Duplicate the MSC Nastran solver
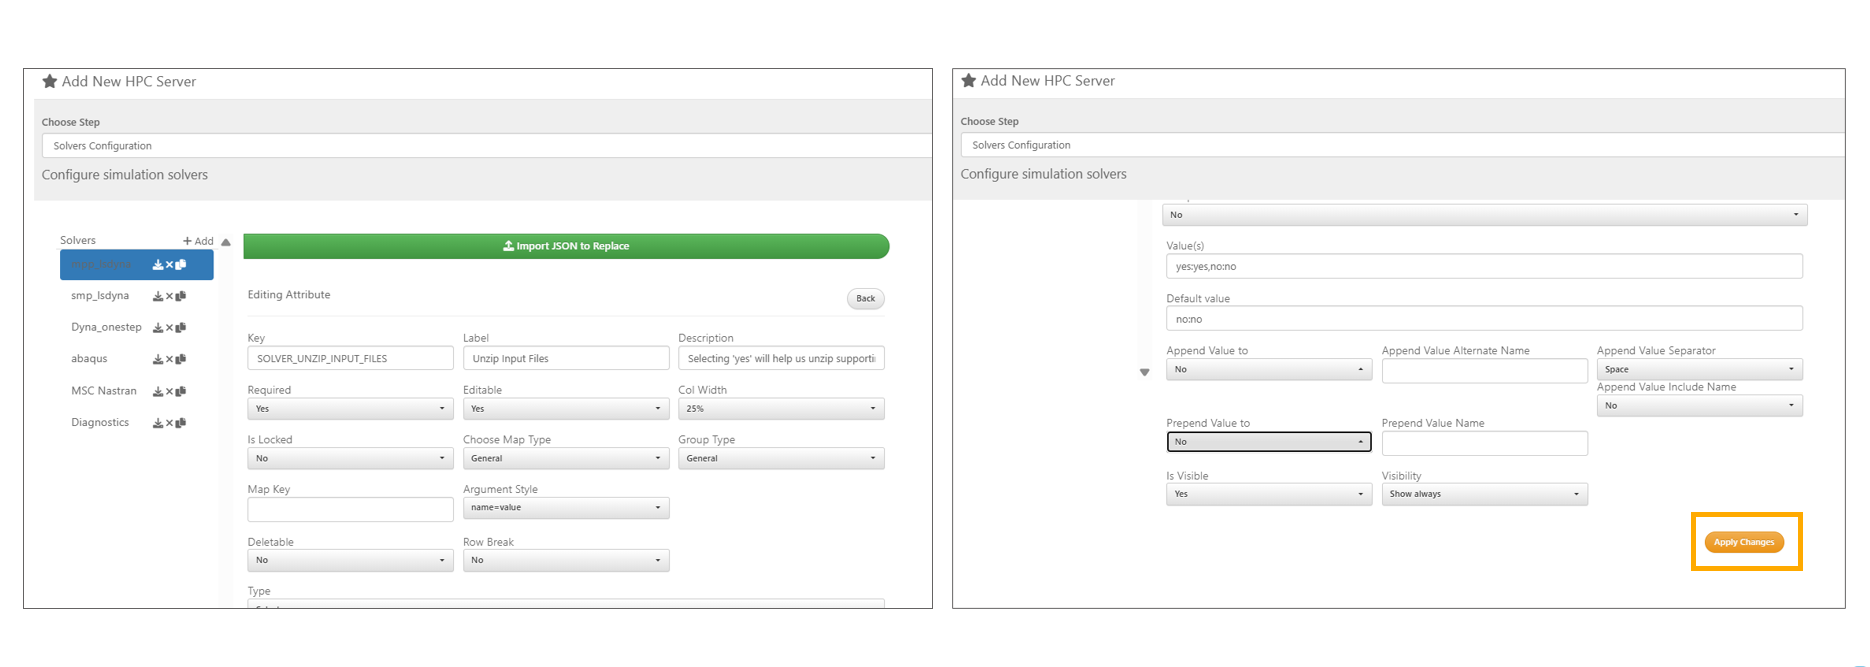This screenshot has width=1870, height=667. coord(181,392)
